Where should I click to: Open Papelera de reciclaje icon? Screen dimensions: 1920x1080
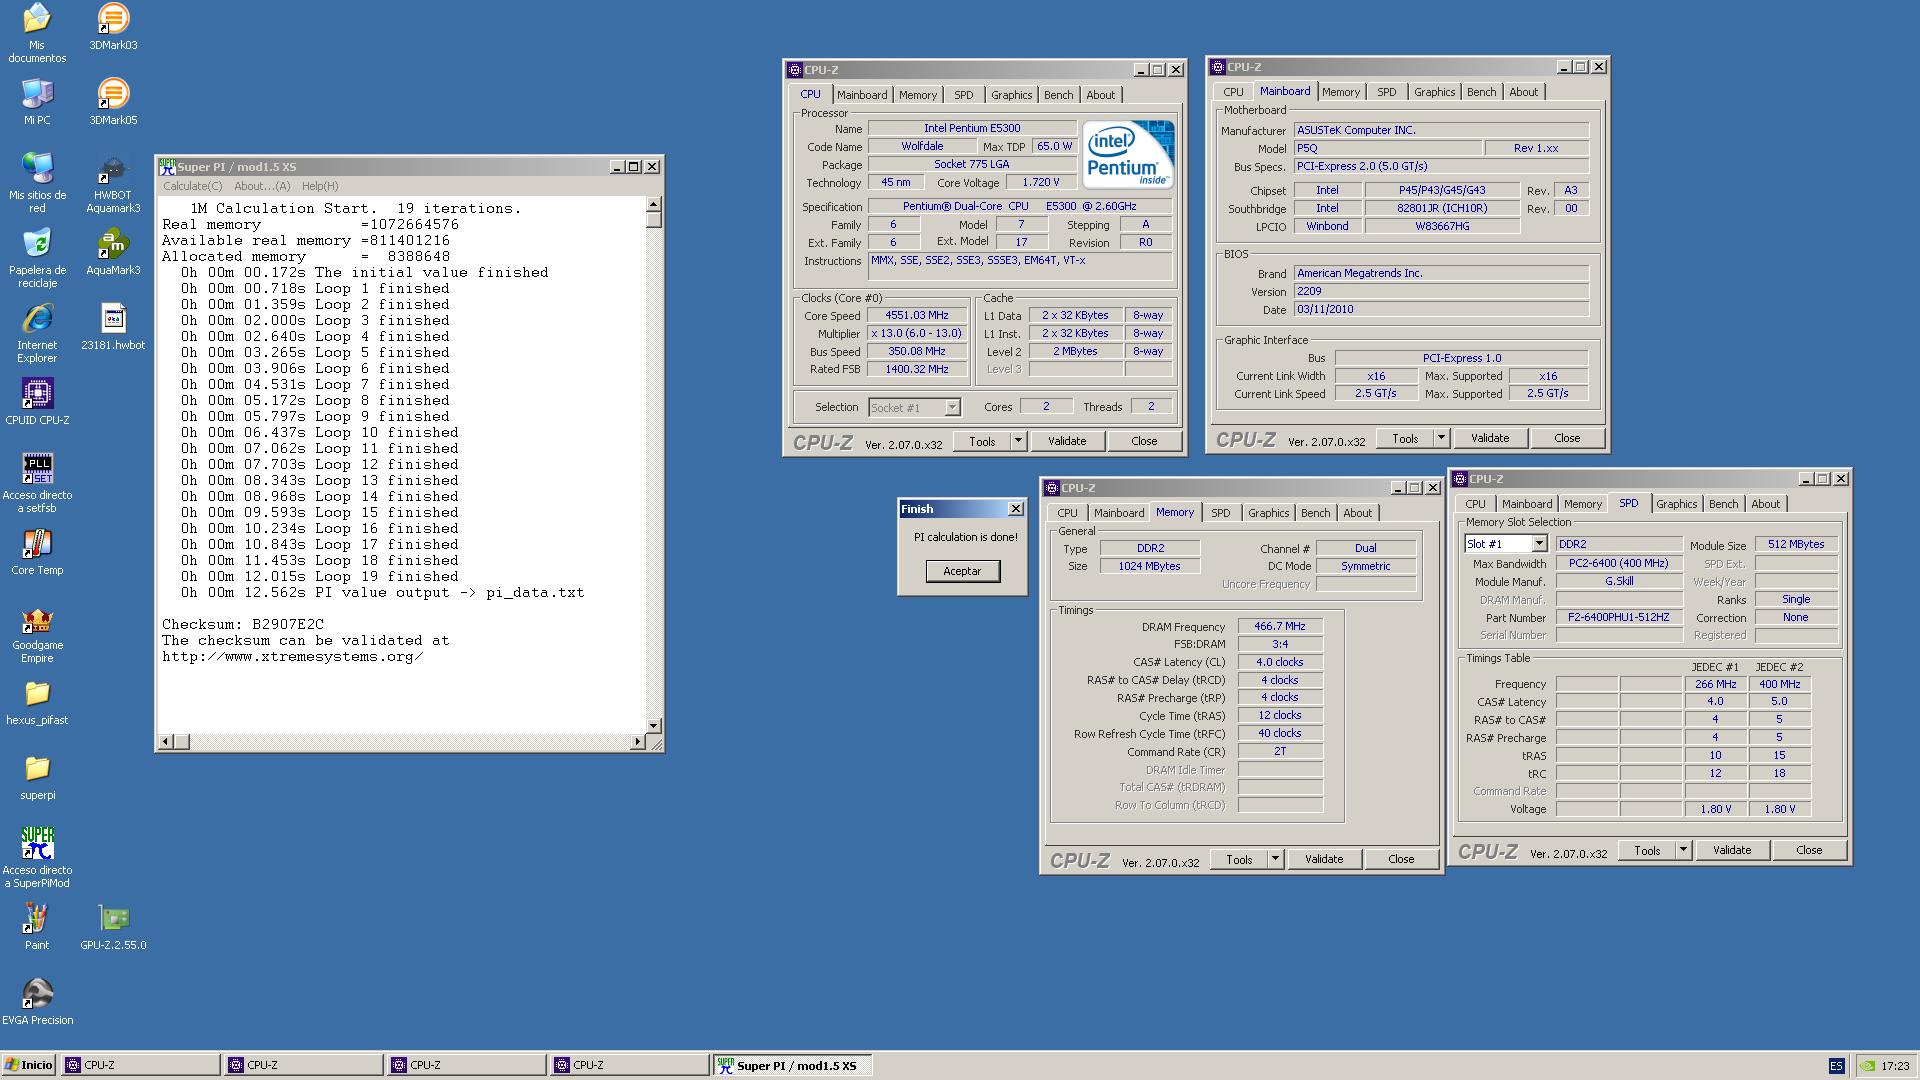click(x=37, y=257)
